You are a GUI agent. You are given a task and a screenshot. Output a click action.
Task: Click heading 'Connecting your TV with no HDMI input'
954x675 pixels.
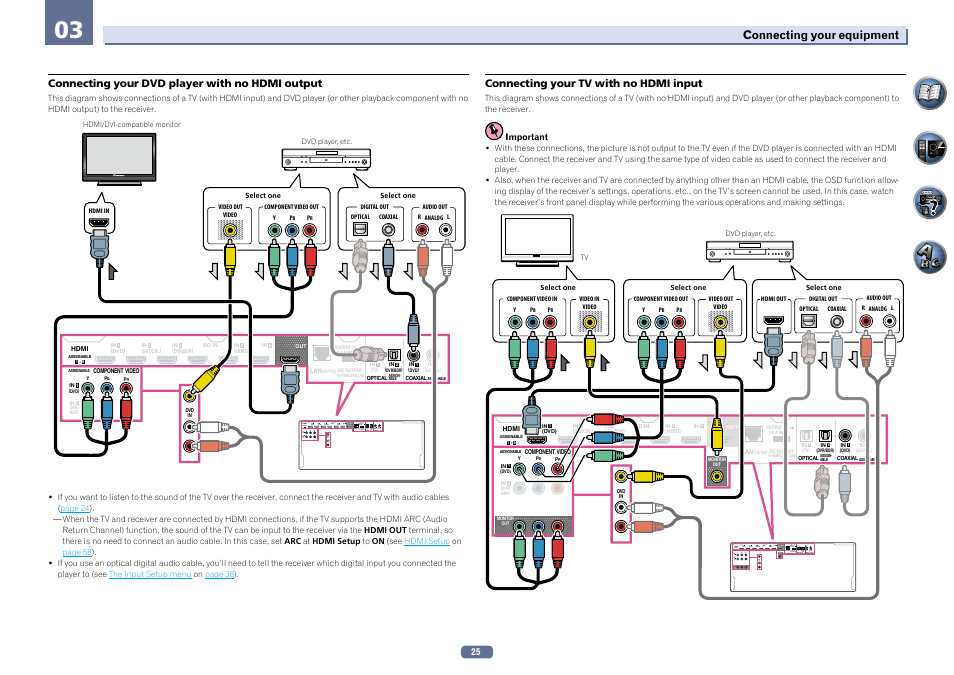pyautogui.click(x=593, y=83)
